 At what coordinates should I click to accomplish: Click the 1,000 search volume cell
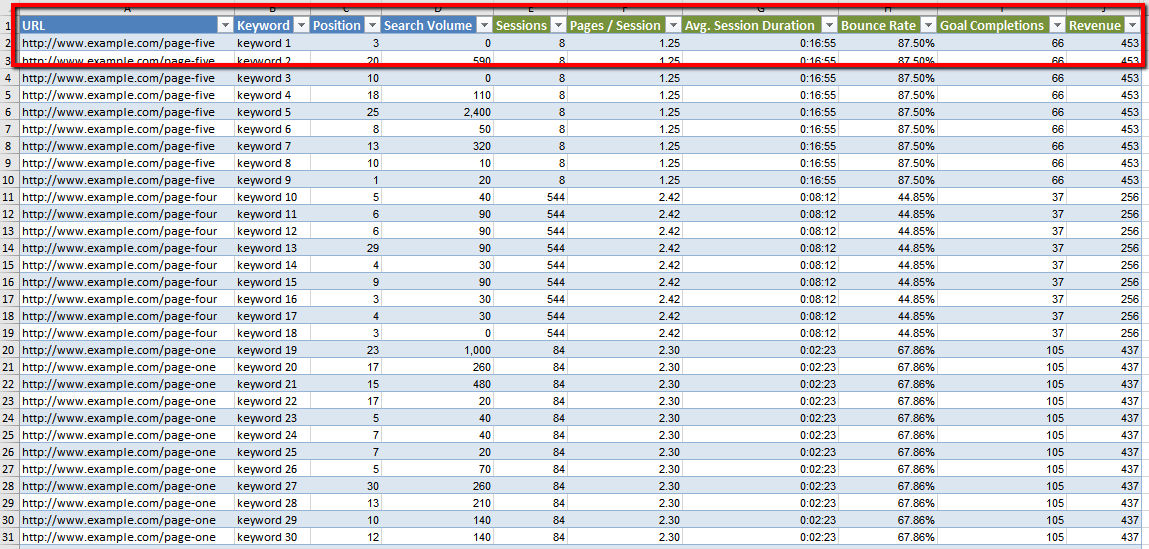point(437,350)
